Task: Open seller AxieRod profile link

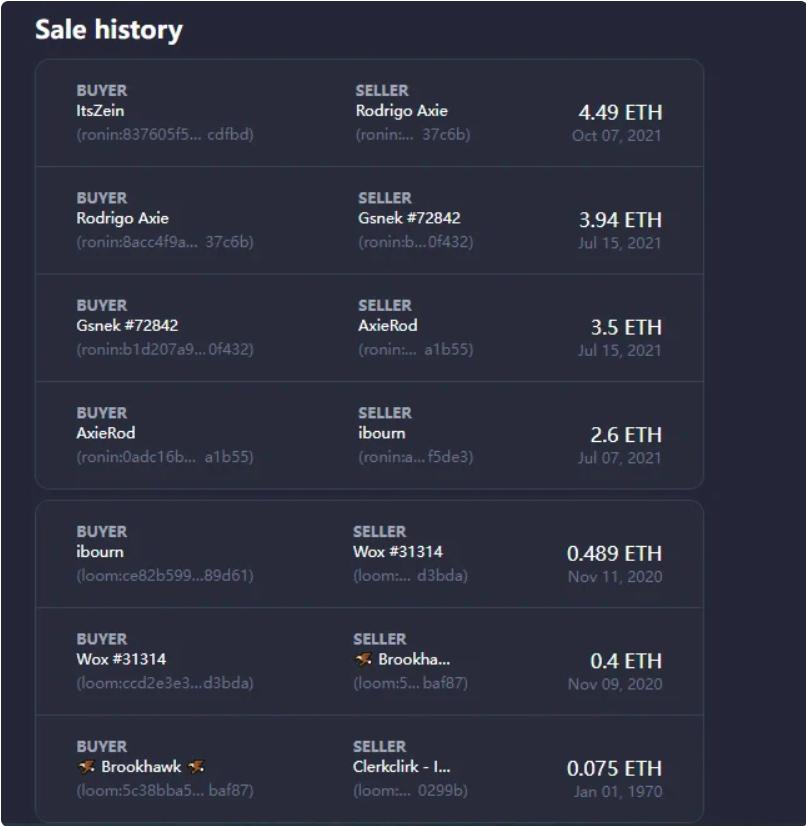Action: tap(388, 326)
